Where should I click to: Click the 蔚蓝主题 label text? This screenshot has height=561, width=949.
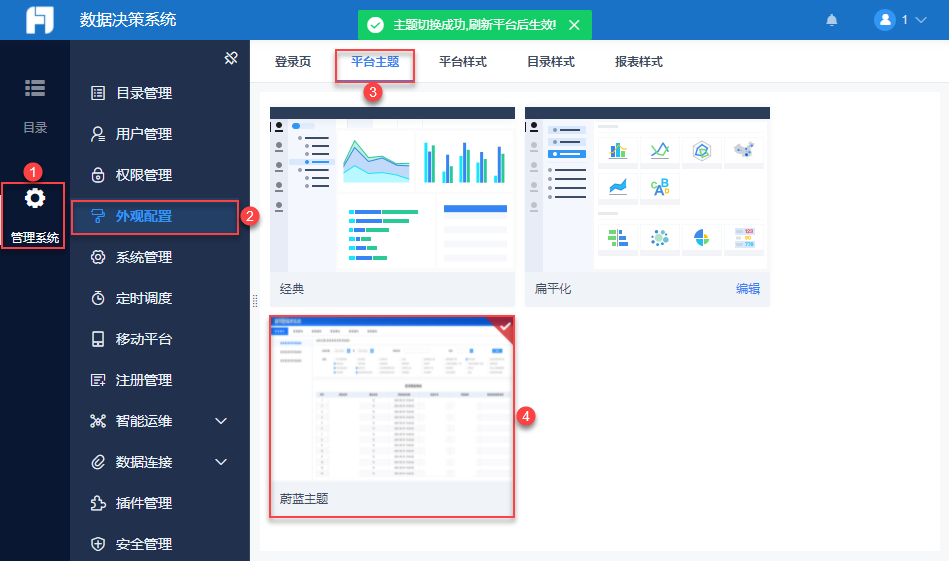tap(304, 499)
